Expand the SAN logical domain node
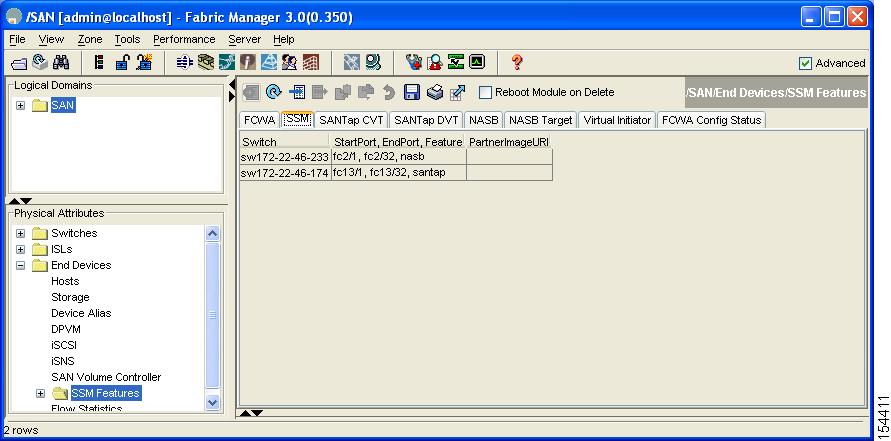Image resolution: width=891 pixels, height=441 pixels. (20, 106)
